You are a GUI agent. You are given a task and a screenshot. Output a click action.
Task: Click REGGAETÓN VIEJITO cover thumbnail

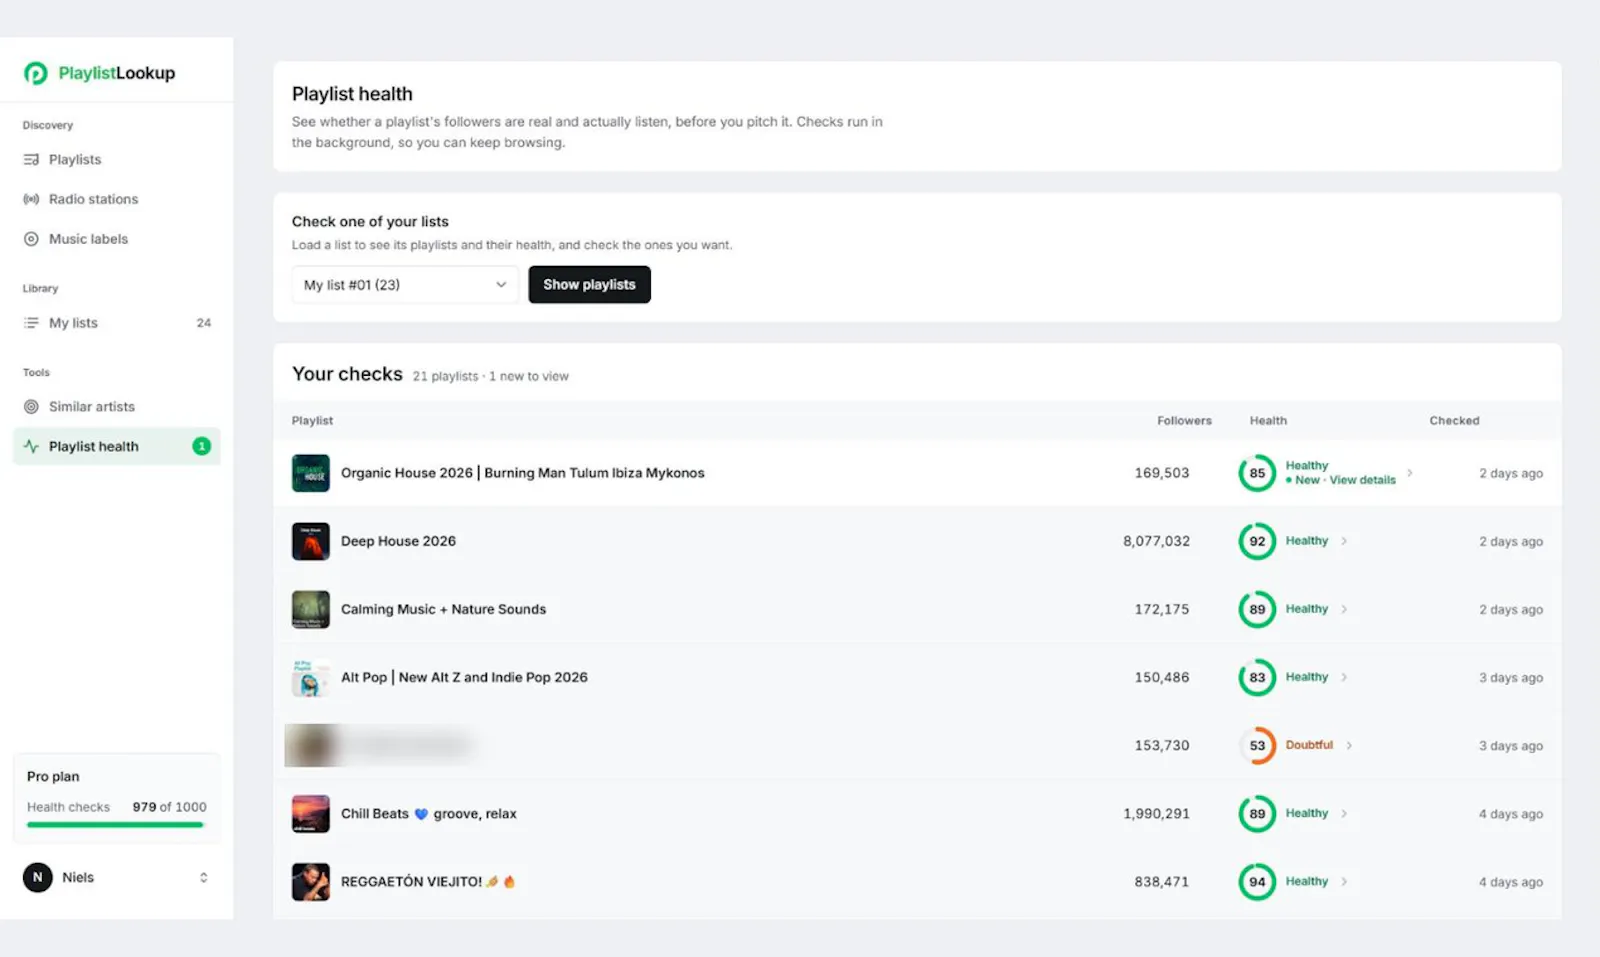310,882
